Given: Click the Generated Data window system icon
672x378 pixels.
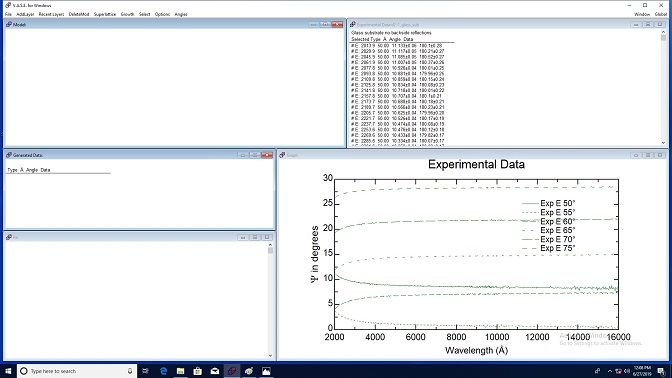Looking at the screenshot, I should 9,155.
